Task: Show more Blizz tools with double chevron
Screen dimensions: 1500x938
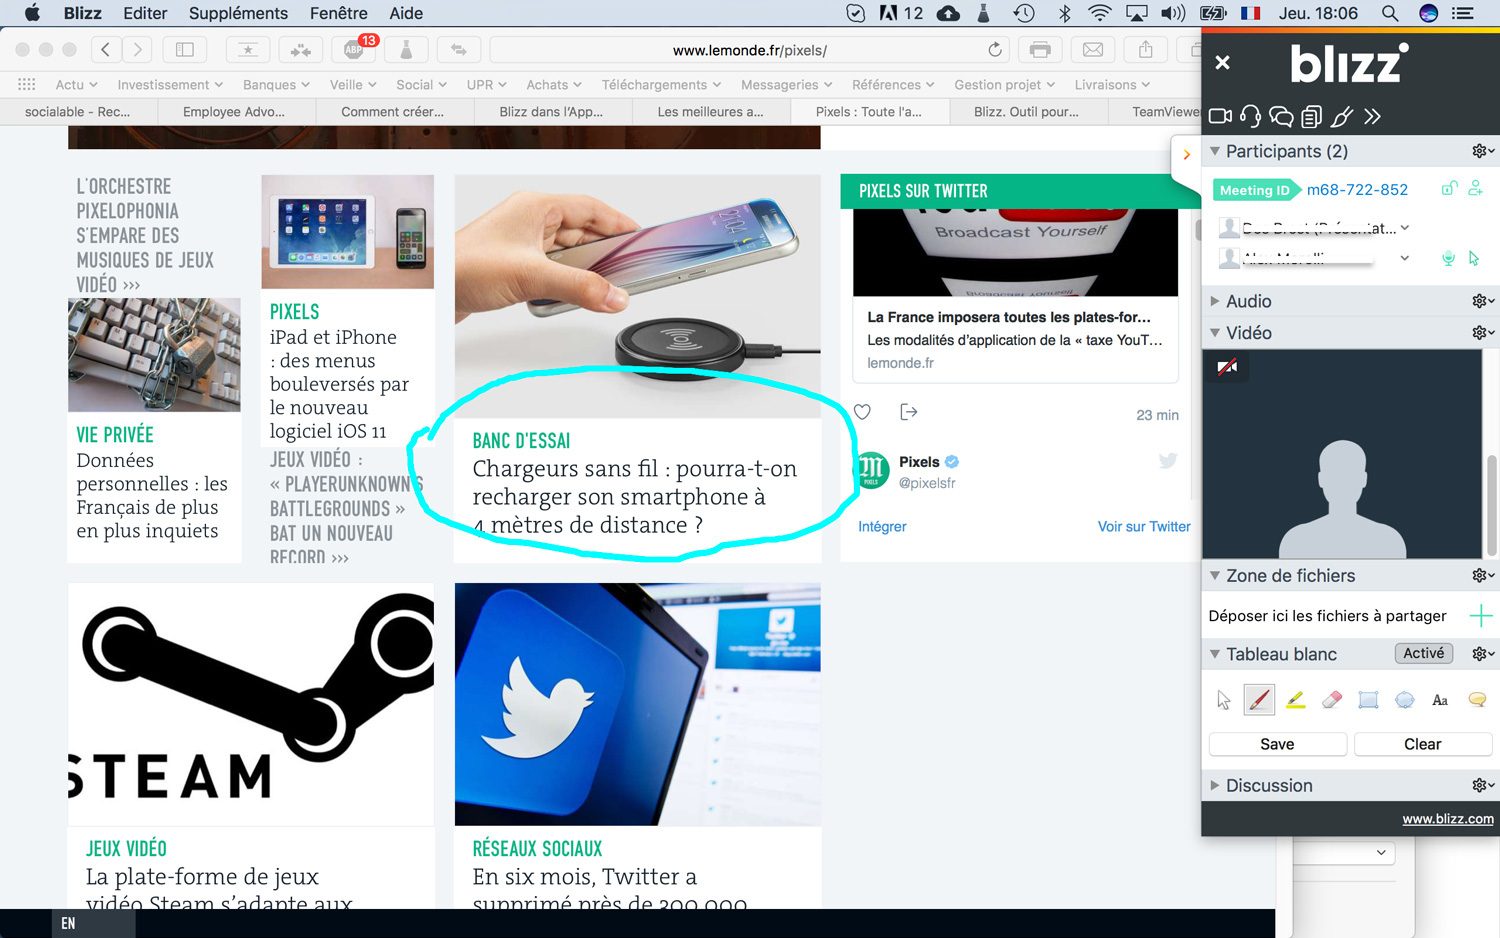Action: pyautogui.click(x=1372, y=116)
